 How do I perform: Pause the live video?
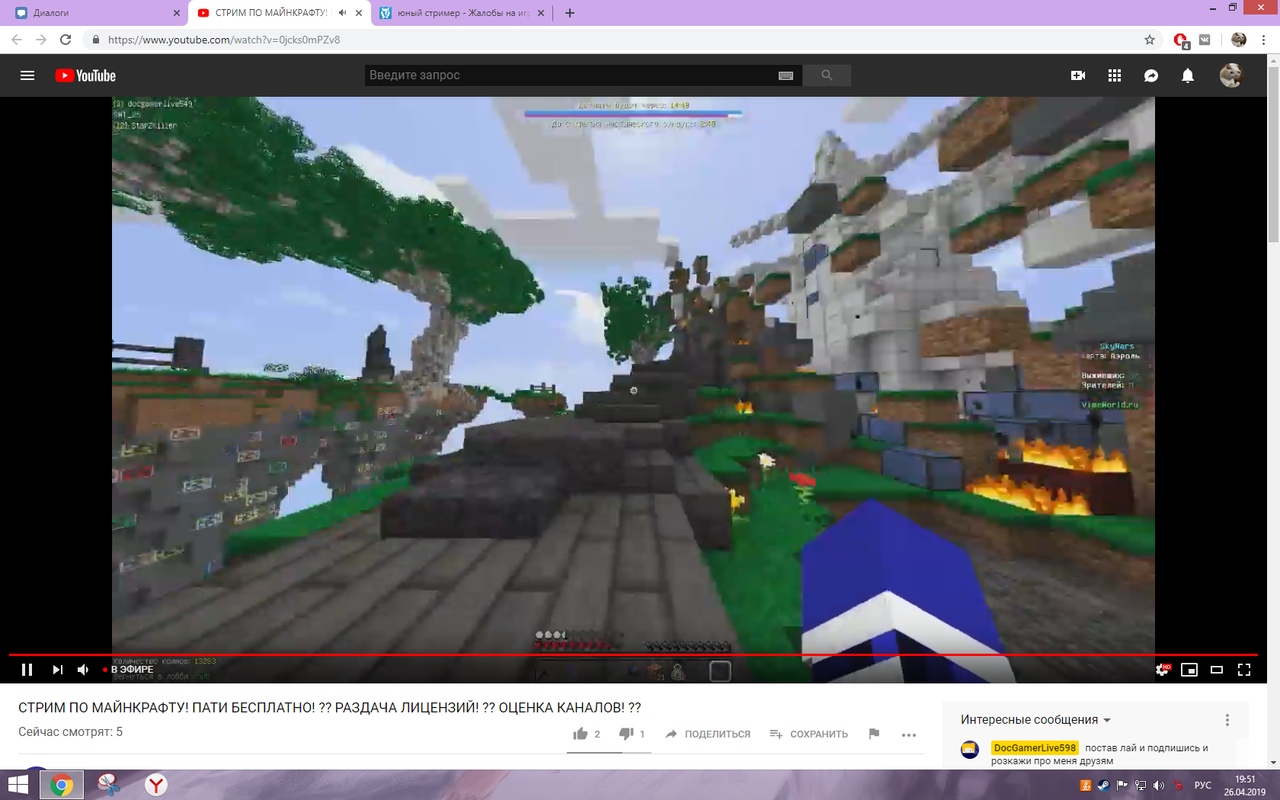[27, 670]
